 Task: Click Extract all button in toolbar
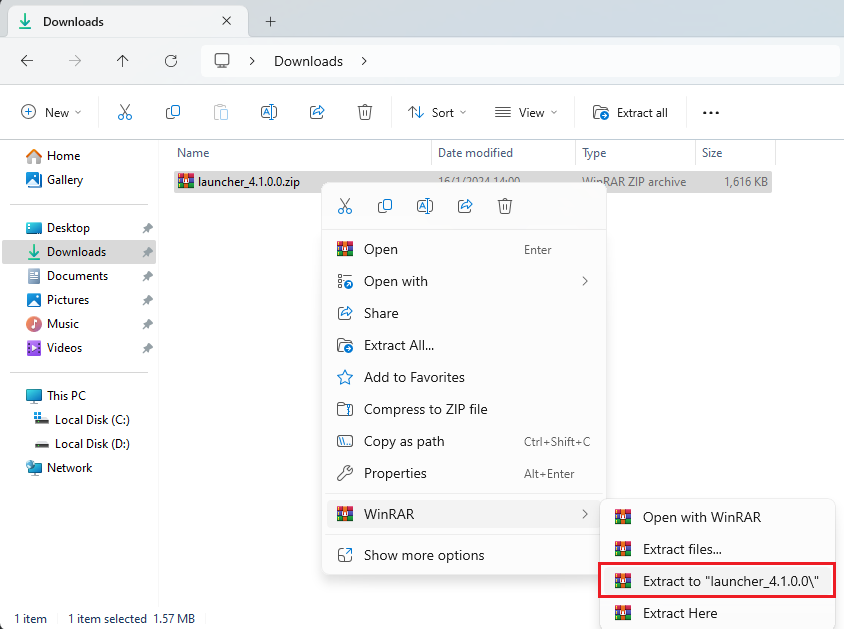[630, 113]
